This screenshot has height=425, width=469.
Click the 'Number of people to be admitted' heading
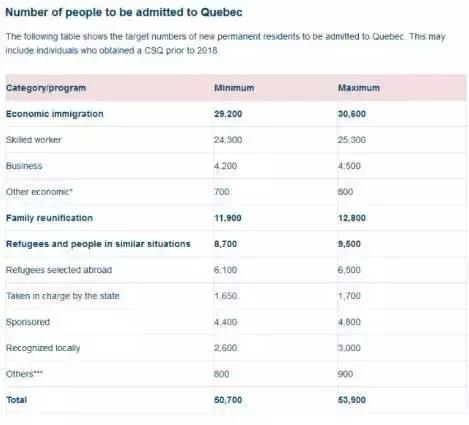tap(124, 12)
